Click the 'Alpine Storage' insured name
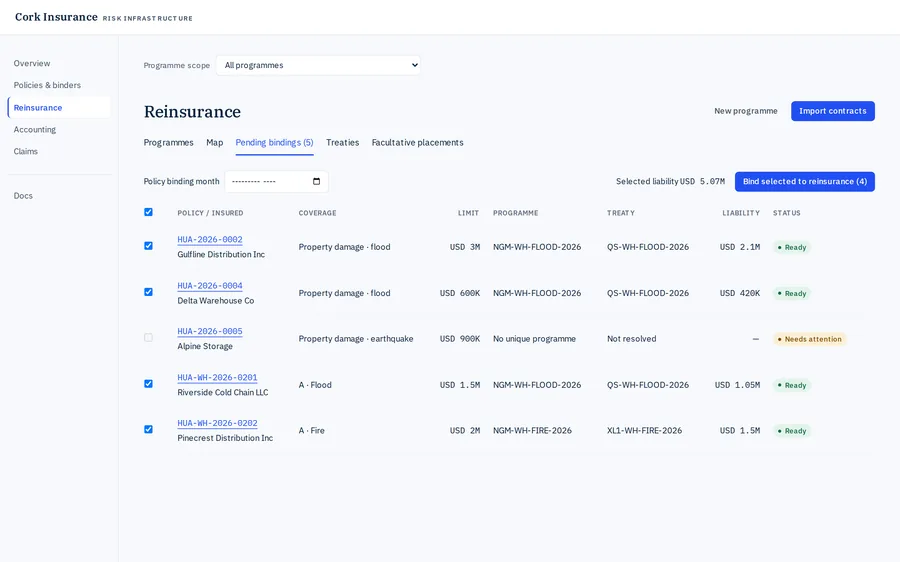Viewport: 900px width, 562px height. coord(205,346)
